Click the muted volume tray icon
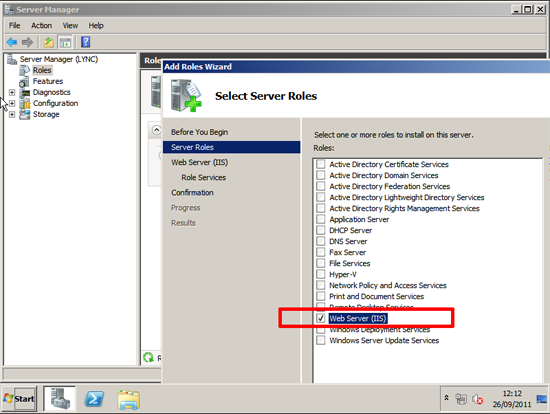The width and height of the screenshot is (550, 414). pyautogui.click(x=477, y=399)
